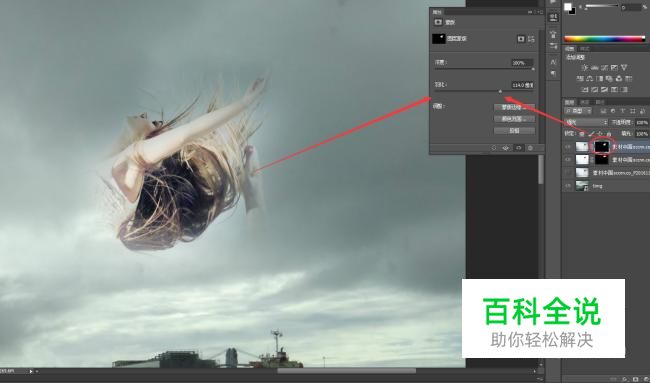Open the layer filter kind dropdown
Viewport: 650px width, 383px height.
(578, 111)
